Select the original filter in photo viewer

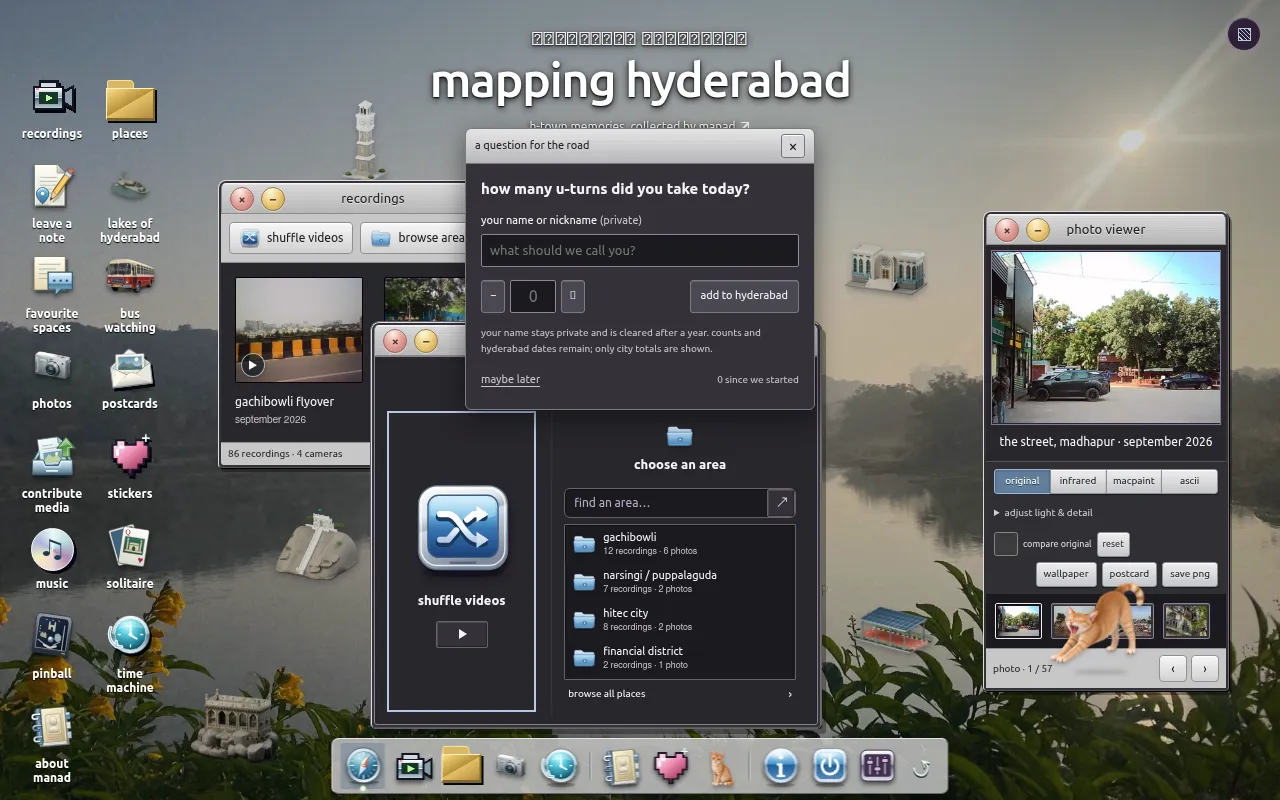(x=1022, y=481)
